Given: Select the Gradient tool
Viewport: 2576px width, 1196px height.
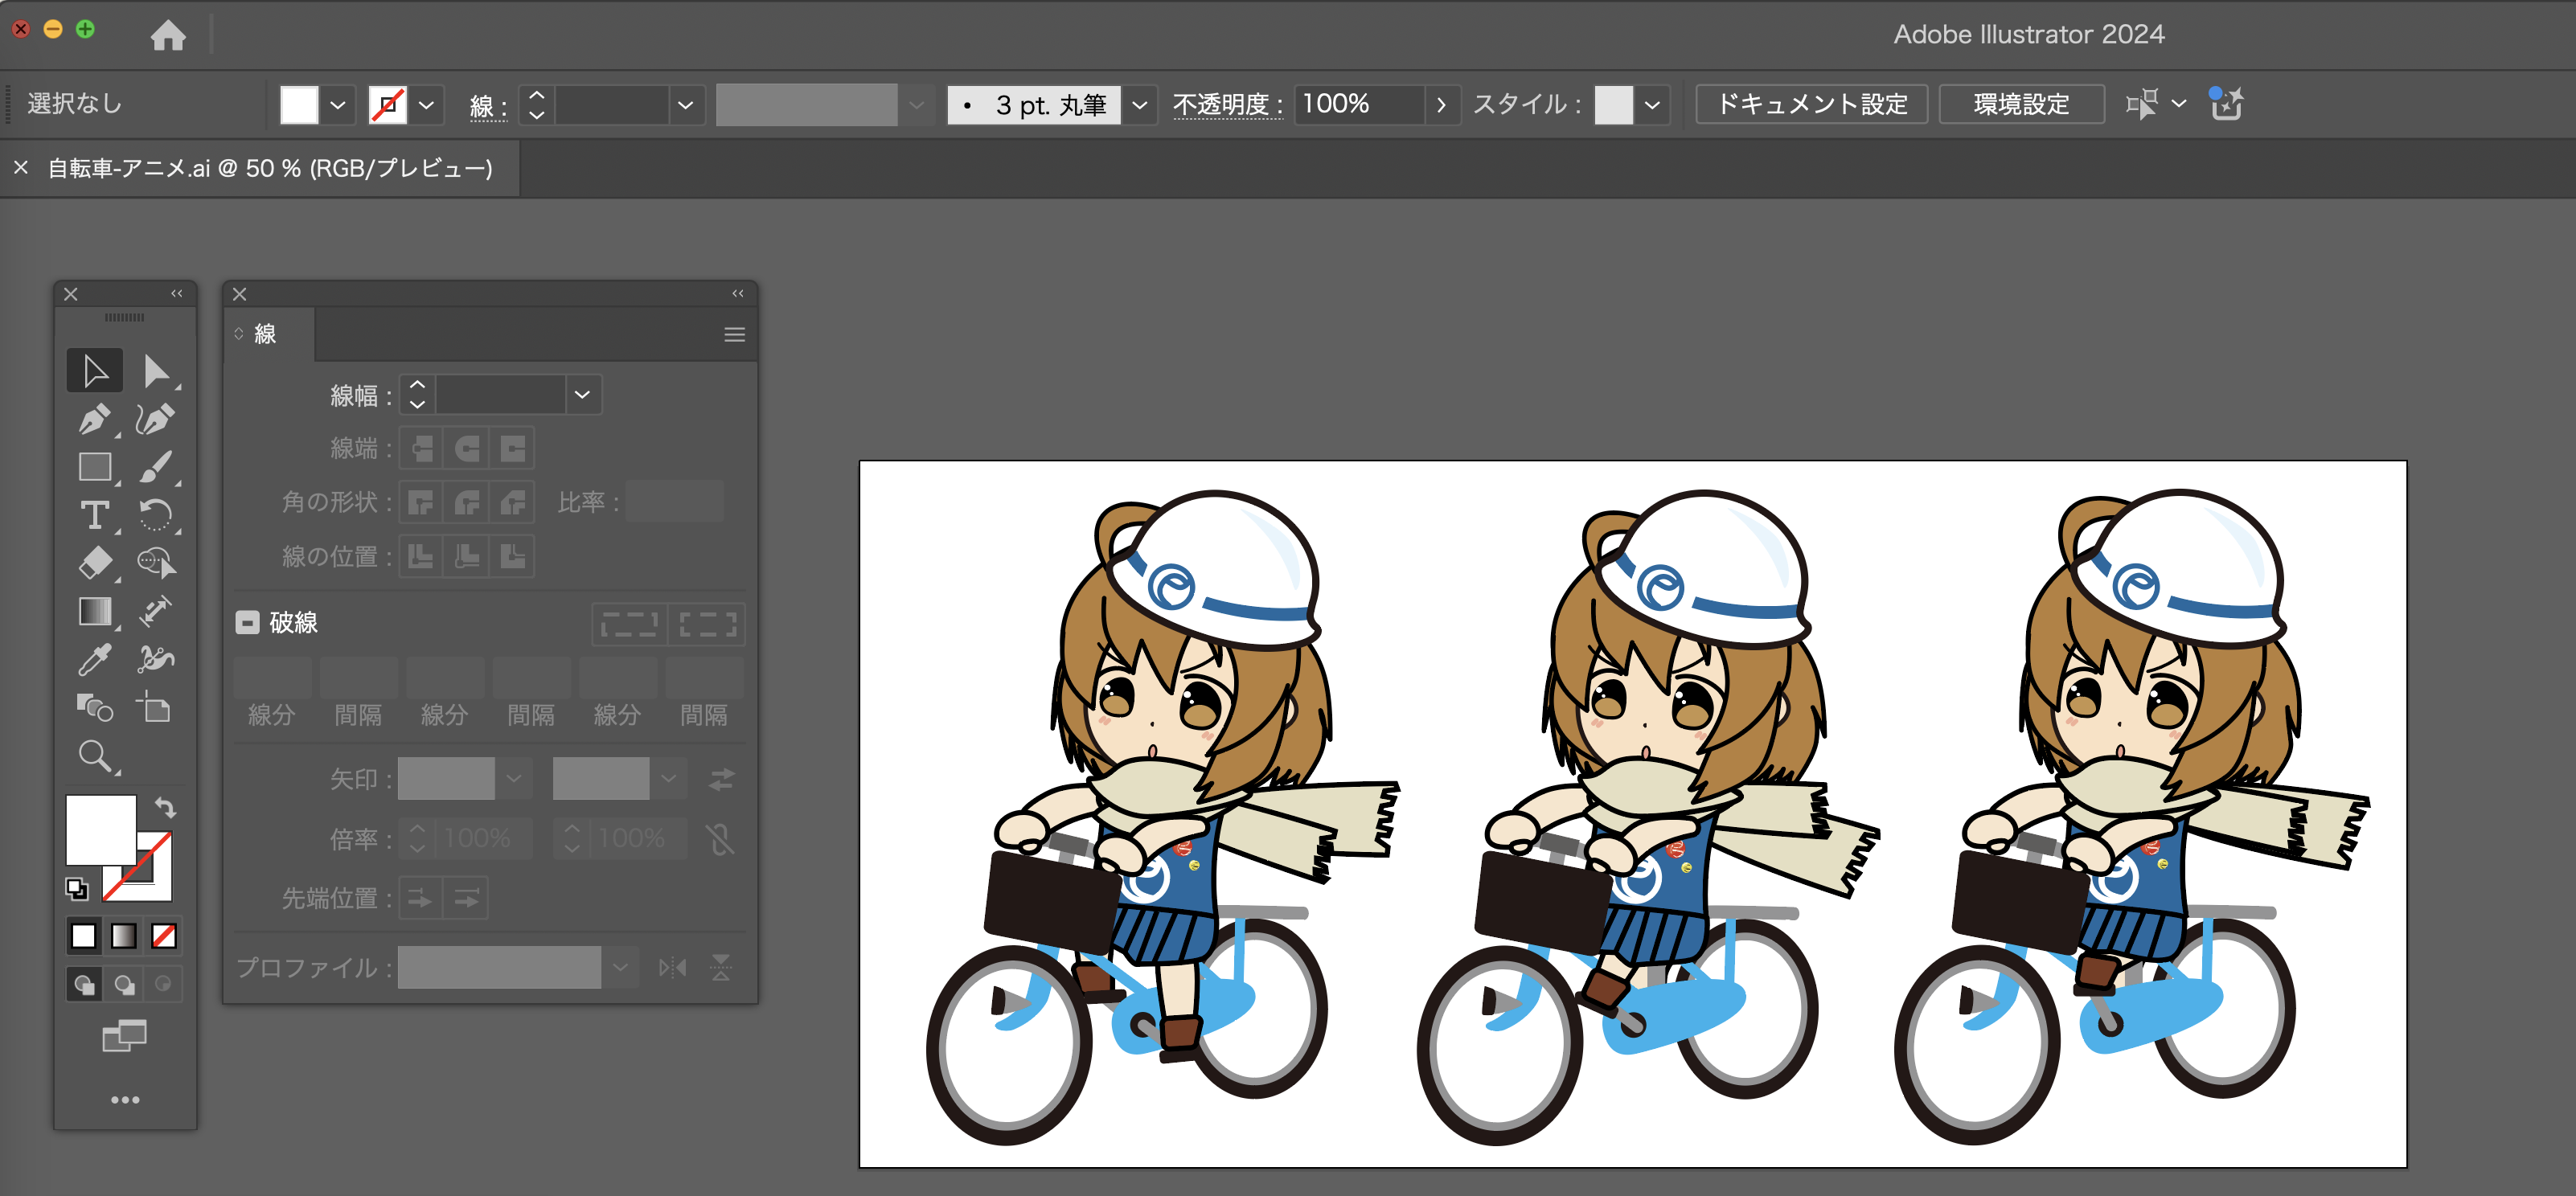Looking at the screenshot, I should [x=95, y=611].
